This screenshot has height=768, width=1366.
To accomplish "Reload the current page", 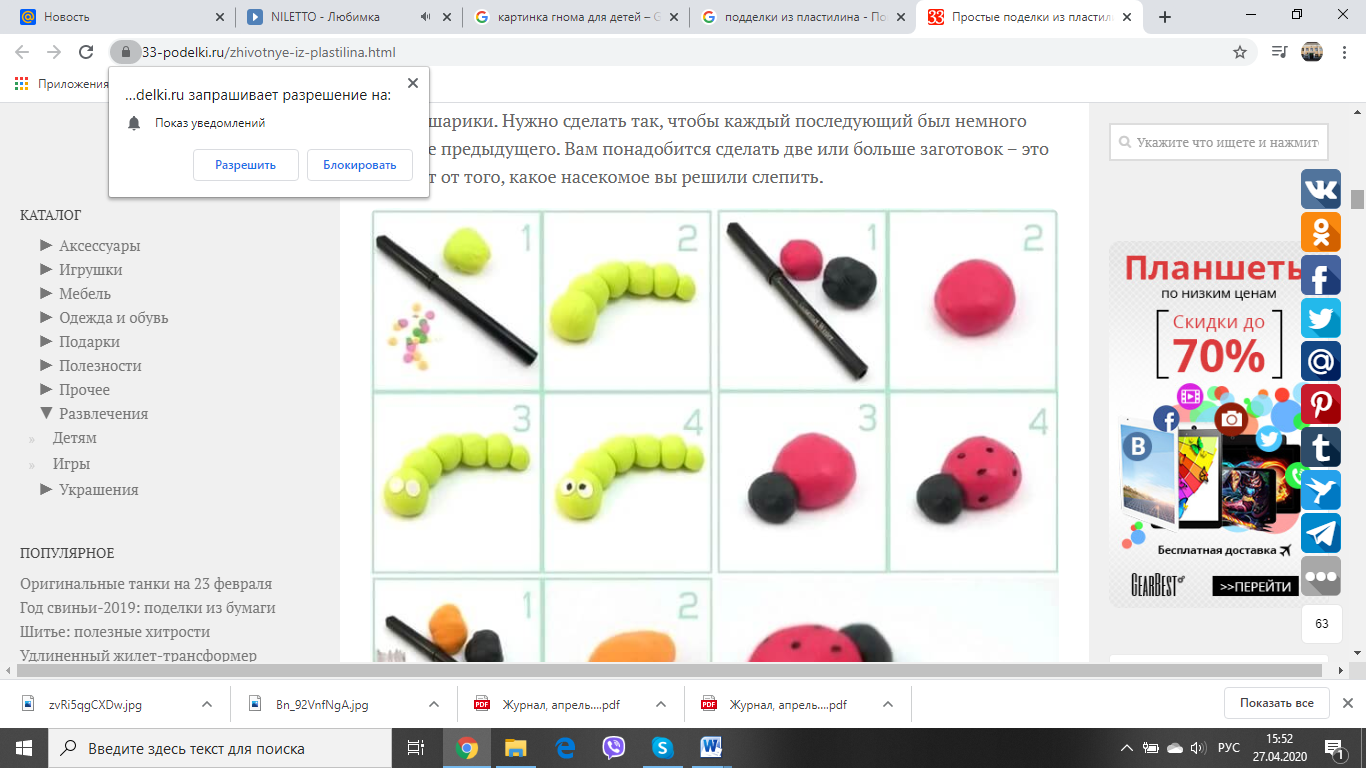I will tap(86, 52).
